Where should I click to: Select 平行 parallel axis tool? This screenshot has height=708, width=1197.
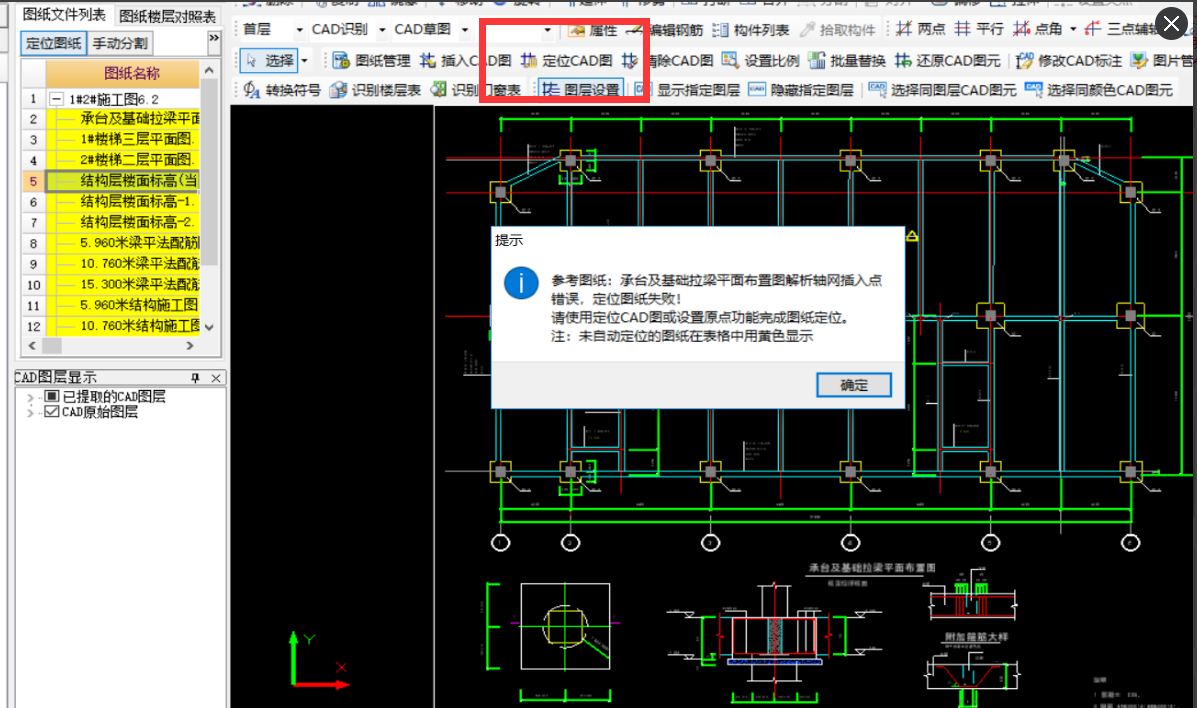coord(979,29)
